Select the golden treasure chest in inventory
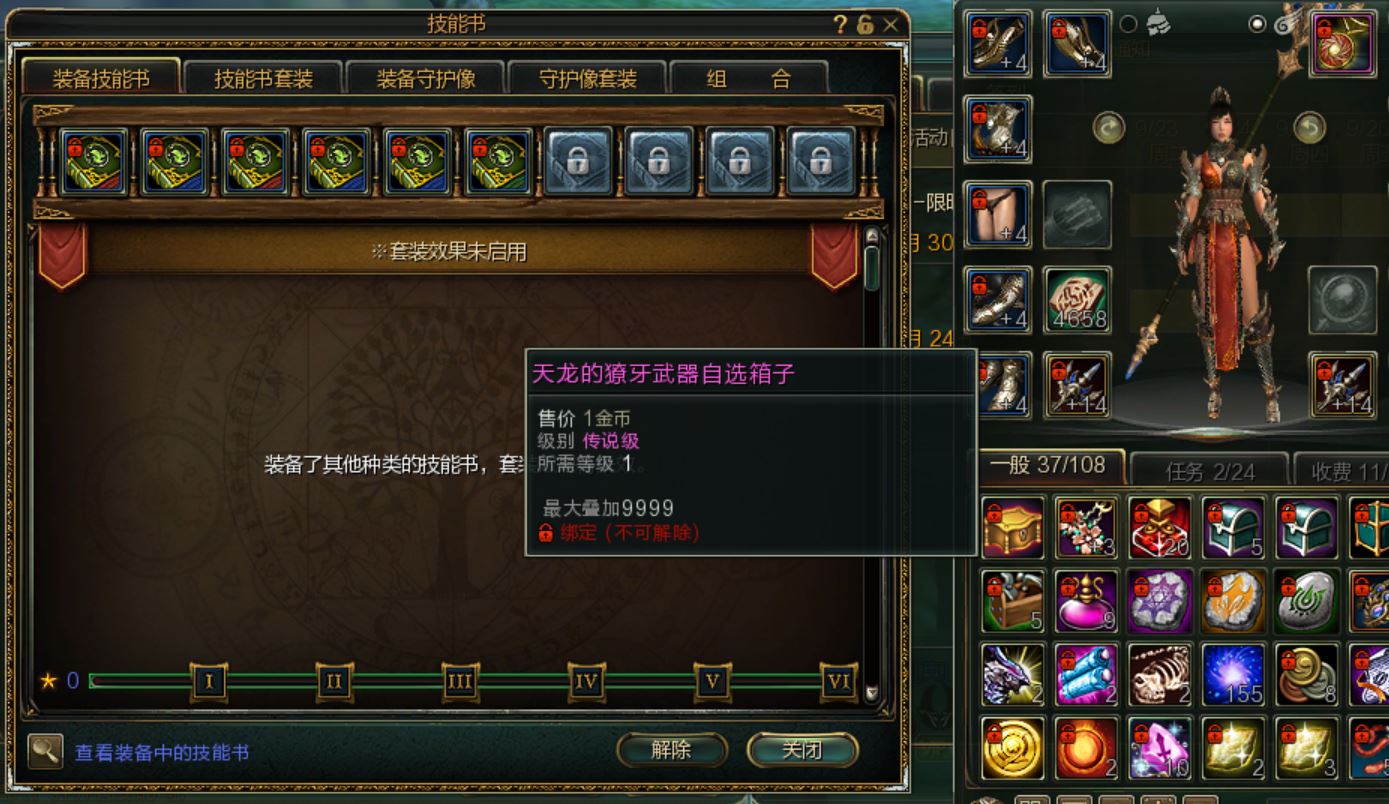Viewport: 1389px width, 804px height. tap(1012, 528)
